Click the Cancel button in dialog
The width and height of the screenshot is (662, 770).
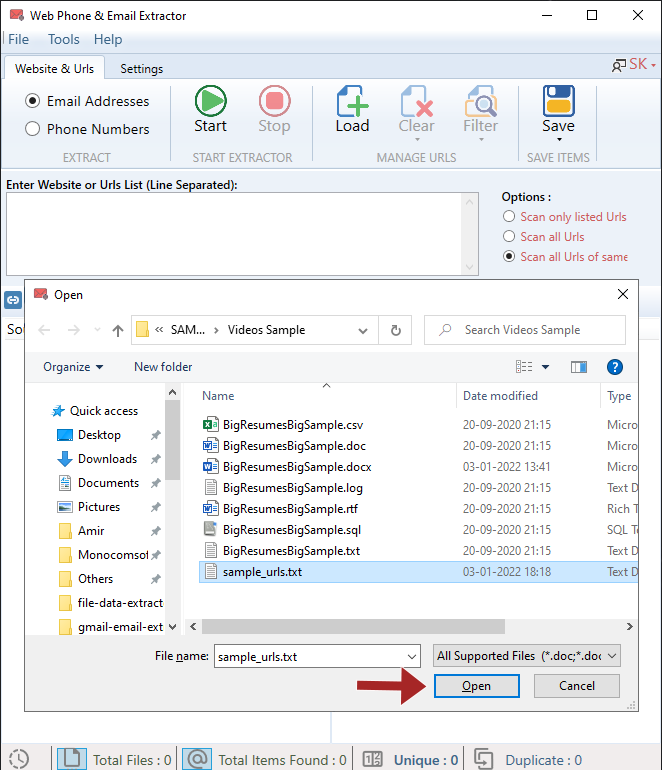[x=577, y=686]
